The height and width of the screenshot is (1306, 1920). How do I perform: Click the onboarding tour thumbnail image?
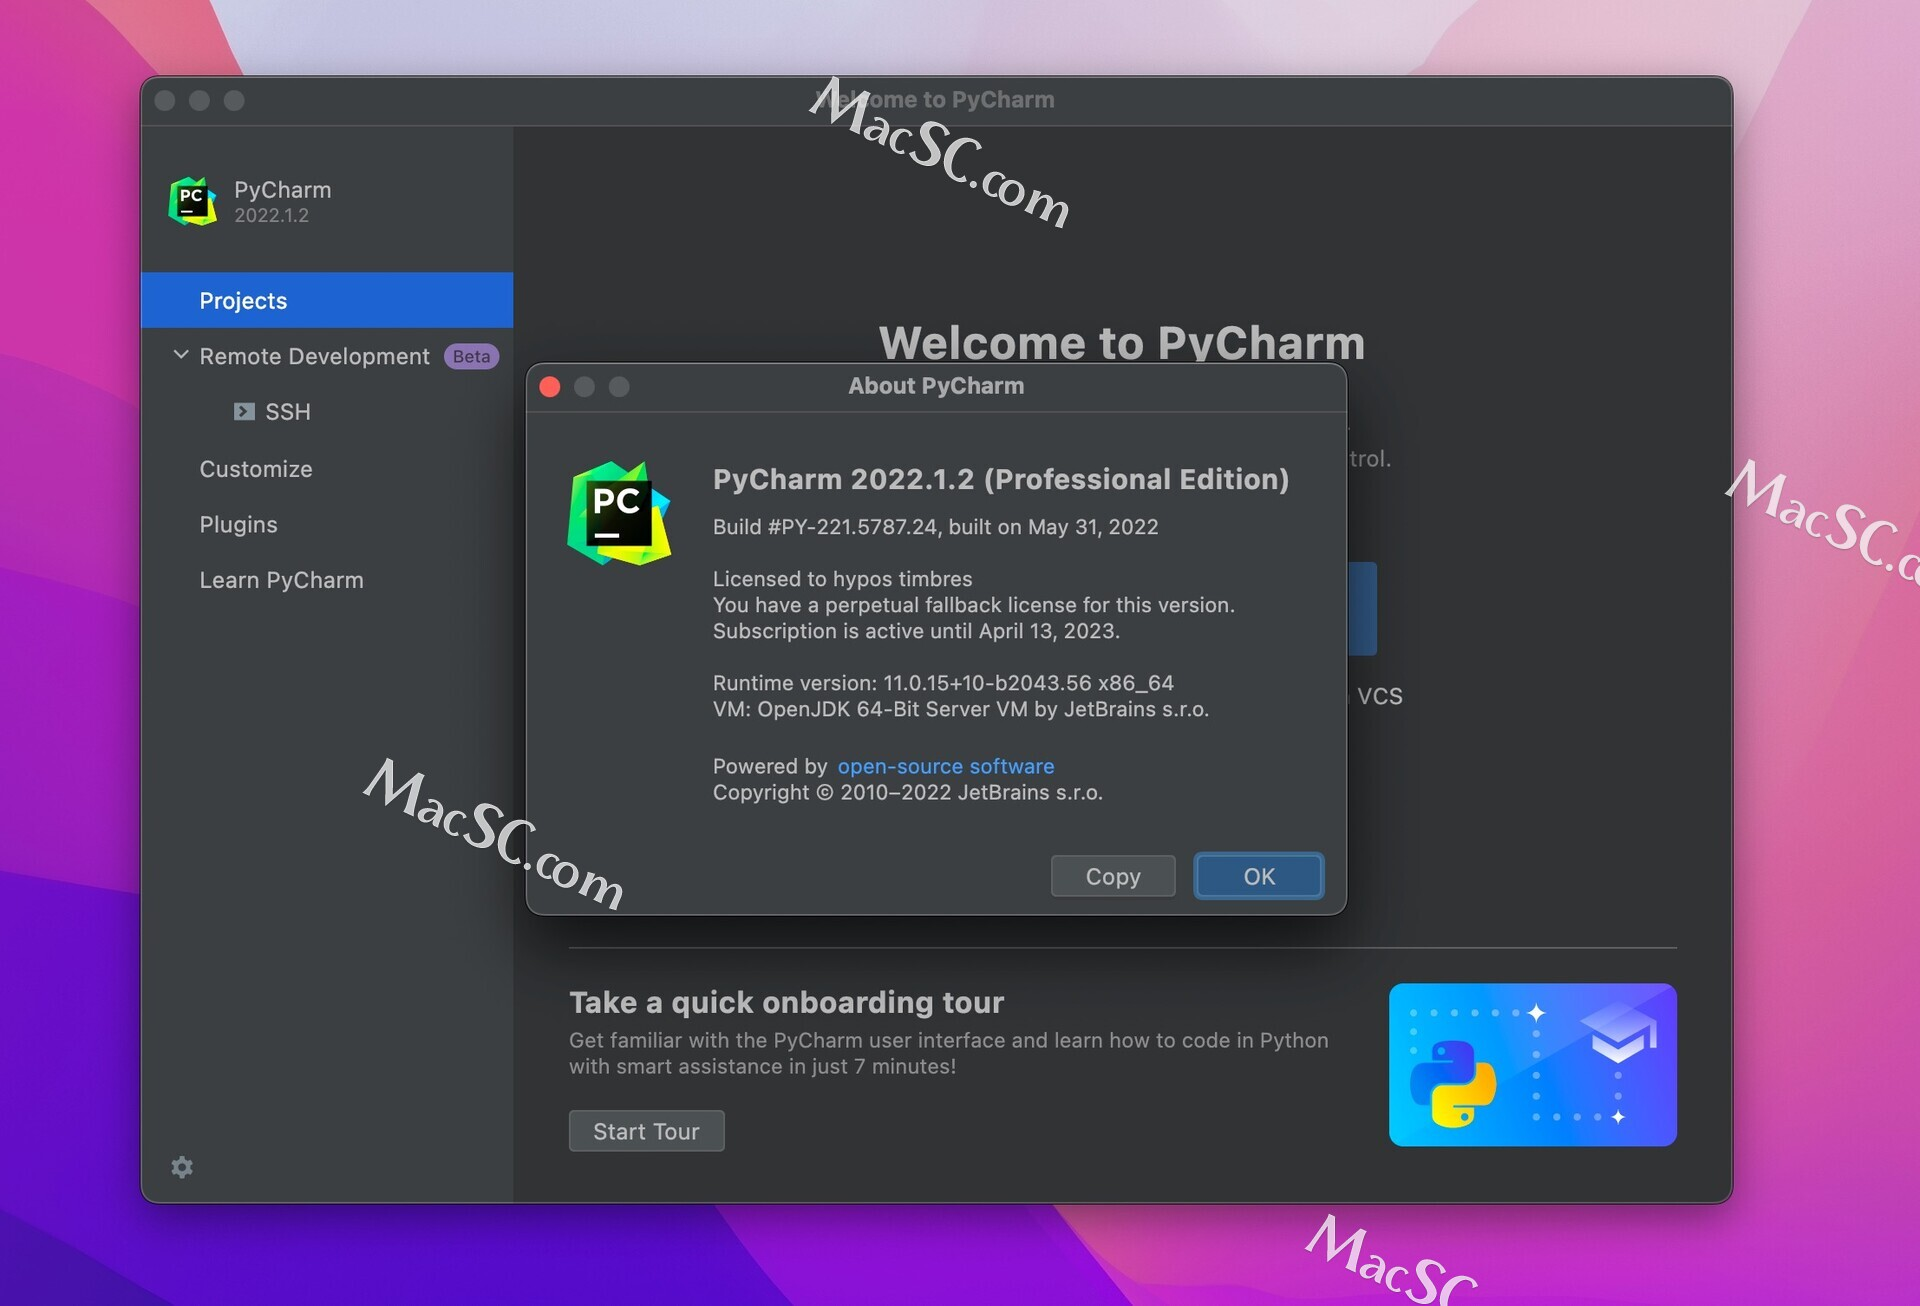click(x=1534, y=1065)
